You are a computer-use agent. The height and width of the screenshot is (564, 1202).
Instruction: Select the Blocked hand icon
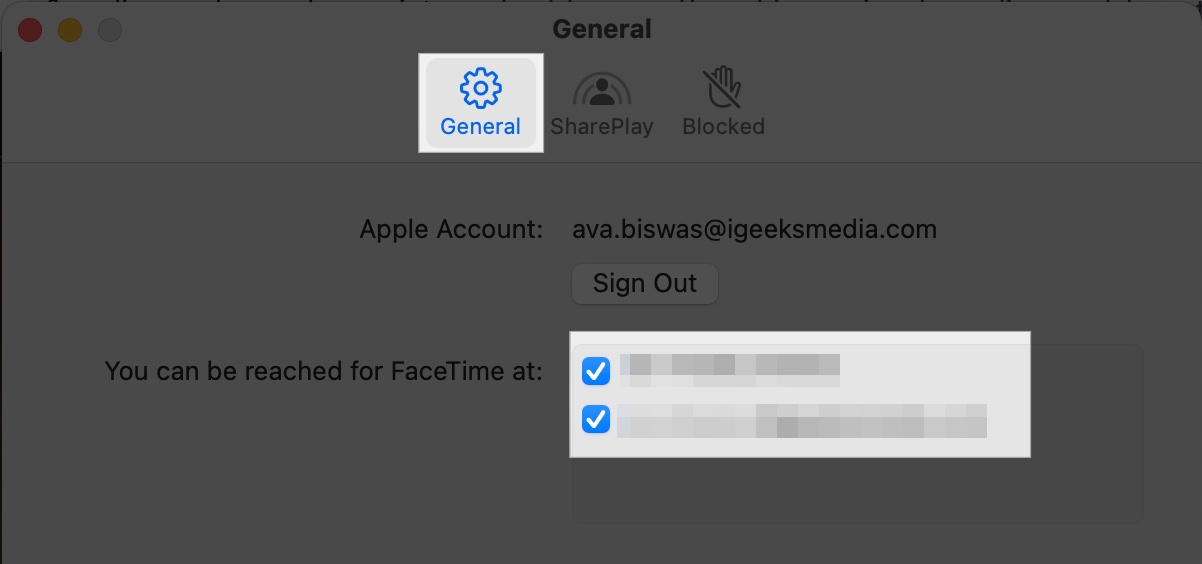tap(723, 89)
